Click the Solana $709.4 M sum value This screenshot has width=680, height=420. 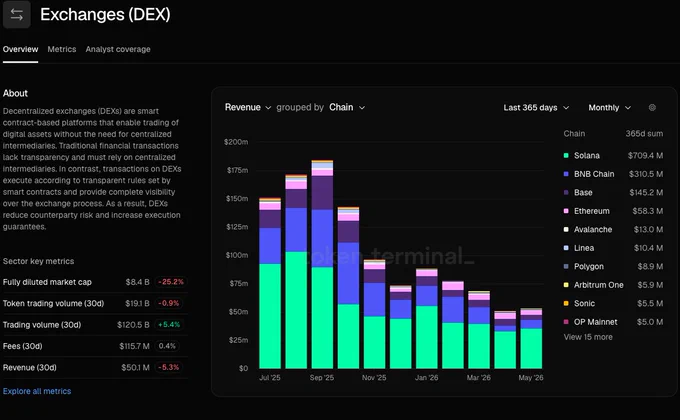tap(645, 155)
